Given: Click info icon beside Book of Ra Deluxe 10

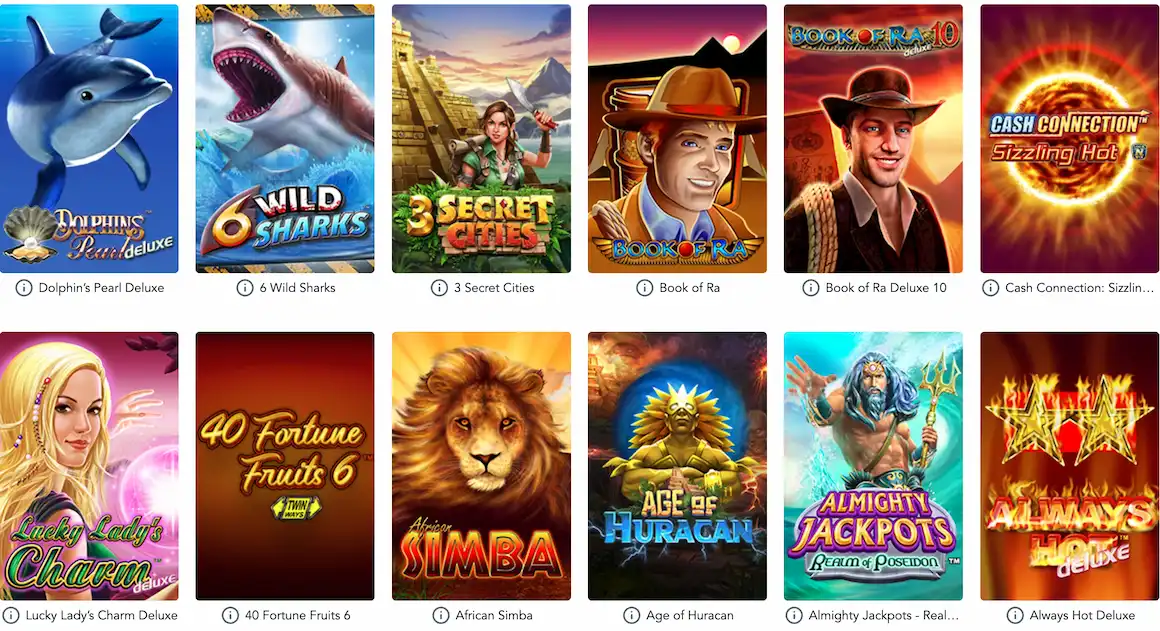Looking at the screenshot, I should pos(811,288).
